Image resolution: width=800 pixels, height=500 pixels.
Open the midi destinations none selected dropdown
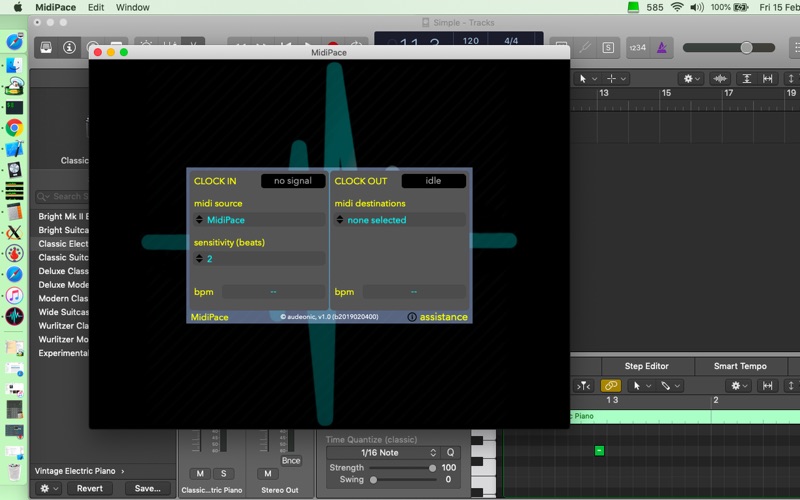(x=399, y=220)
